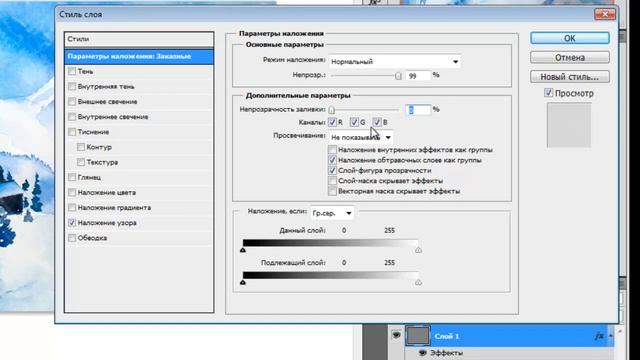Image resolution: width=640 pixels, height=360 pixels.
Task: Open the Наложение узора style settings
Action: click(x=107, y=223)
